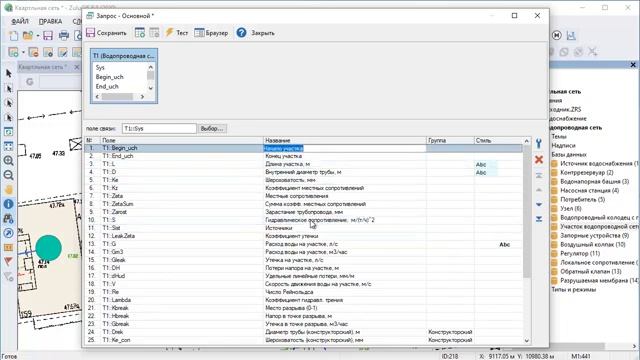
Task: Select Типы и режимы in layer tree
Action: click(574, 289)
